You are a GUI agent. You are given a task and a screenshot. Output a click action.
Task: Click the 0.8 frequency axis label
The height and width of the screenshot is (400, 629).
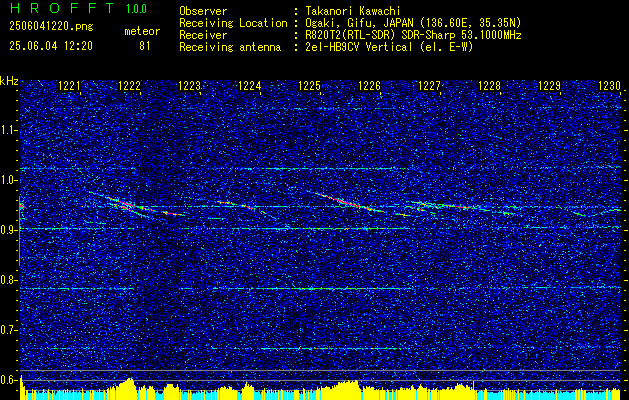[8, 280]
